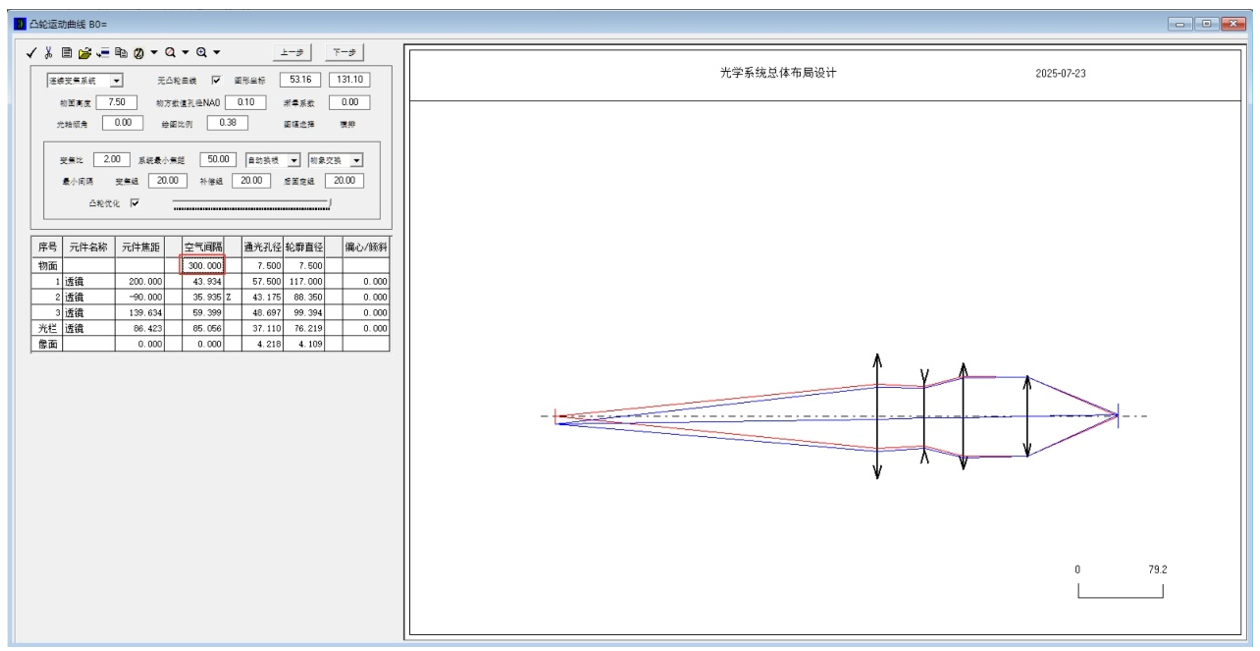The height and width of the screenshot is (651, 1260).
Task: Open the 自动换根 dropdown
Action: [294, 160]
